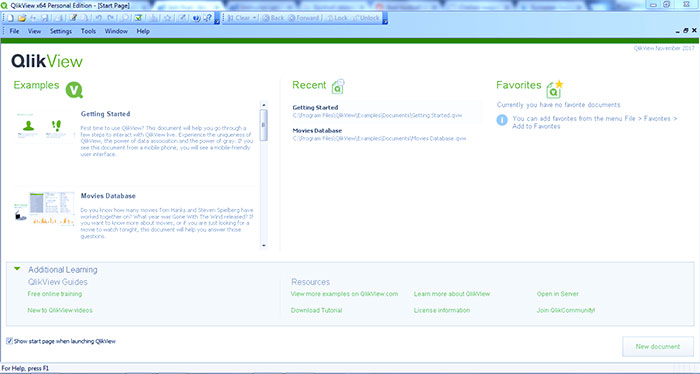
Task: Click the Save disk toolbar icon
Action: [x=45, y=18]
